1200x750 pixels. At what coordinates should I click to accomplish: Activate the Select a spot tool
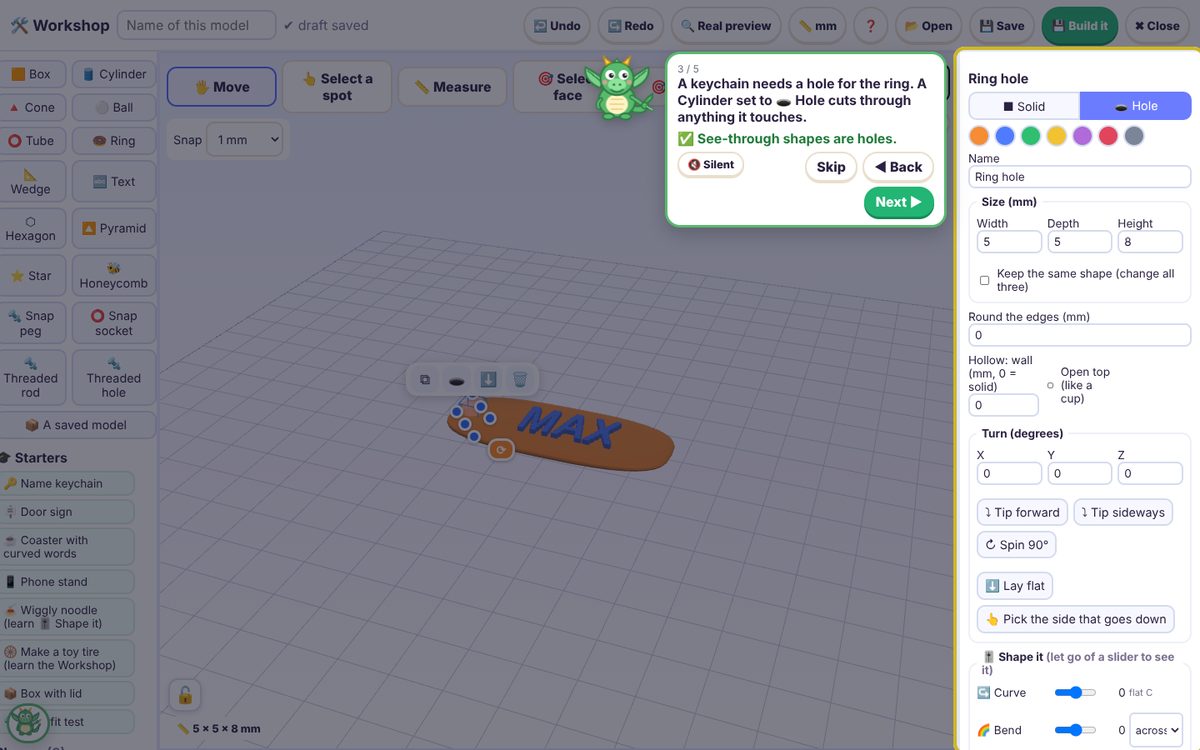pos(336,87)
